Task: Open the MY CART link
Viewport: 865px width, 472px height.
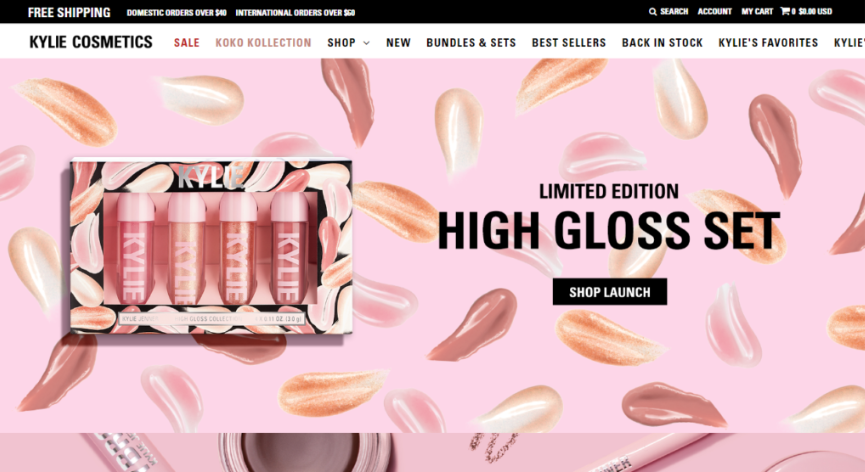Action: tap(757, 12)
